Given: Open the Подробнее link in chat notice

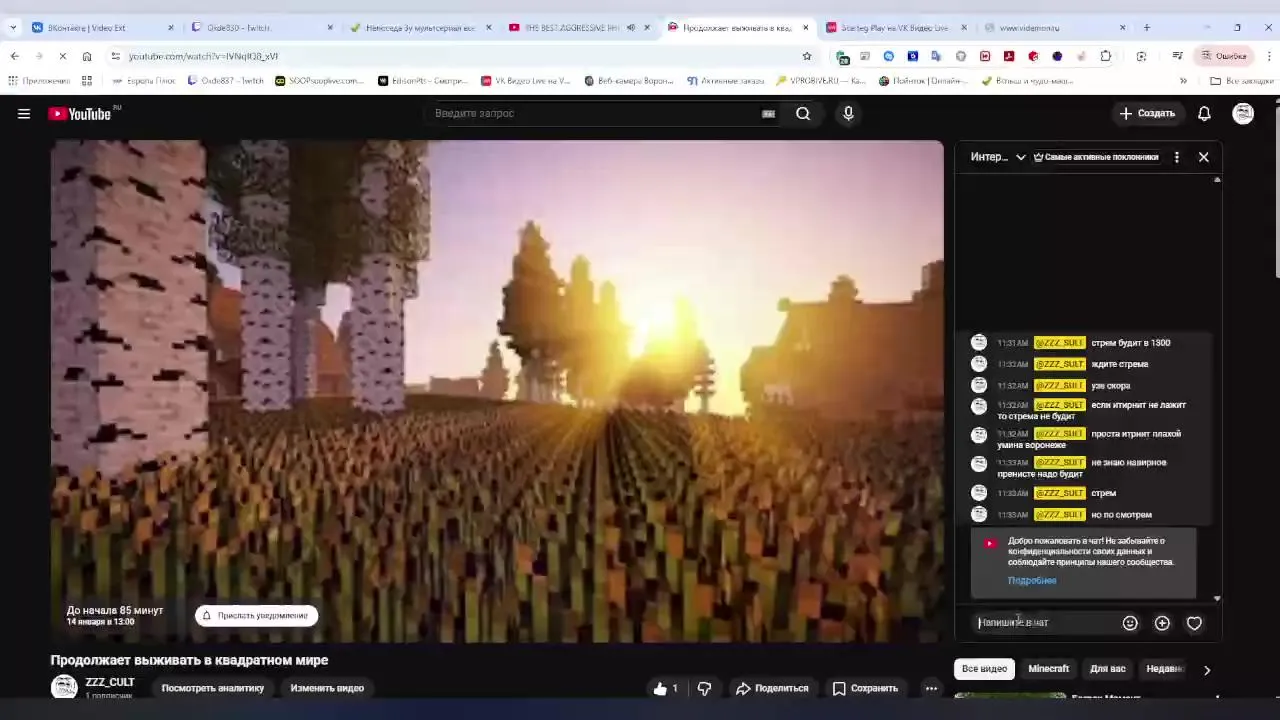Looking at the screenshot, I should [1032, 581].
